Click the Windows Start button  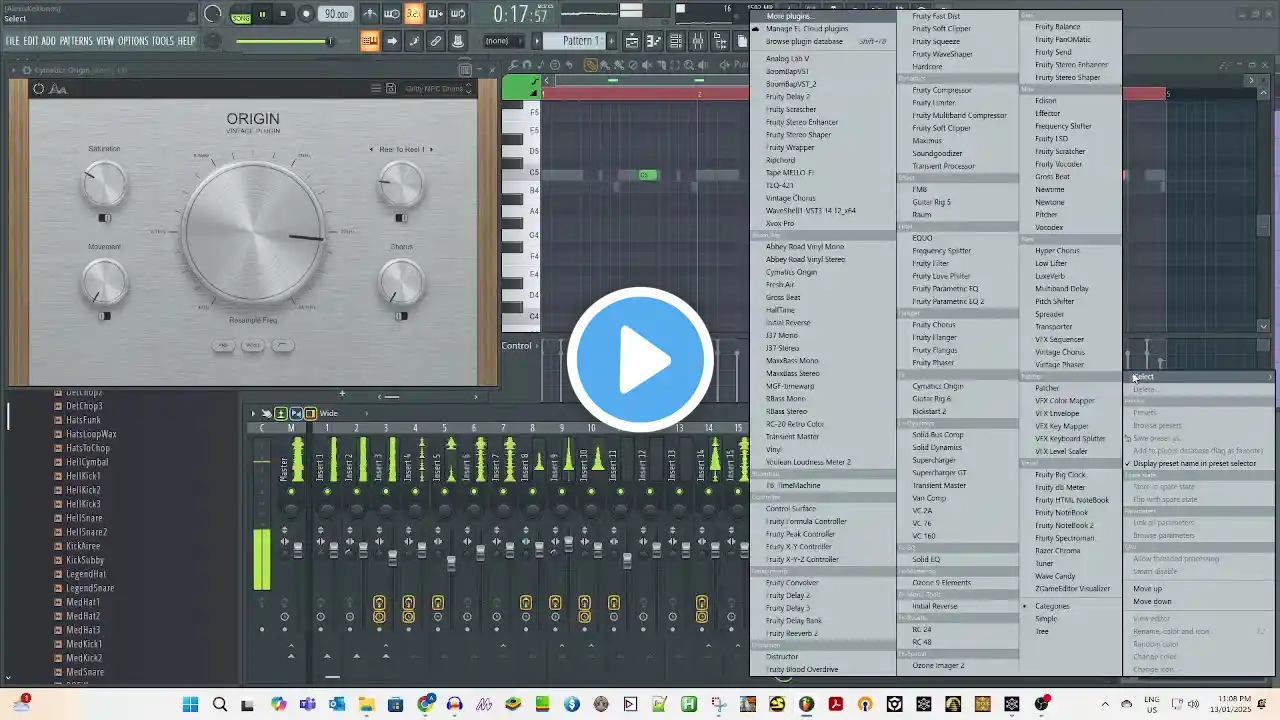coord(190,704)
